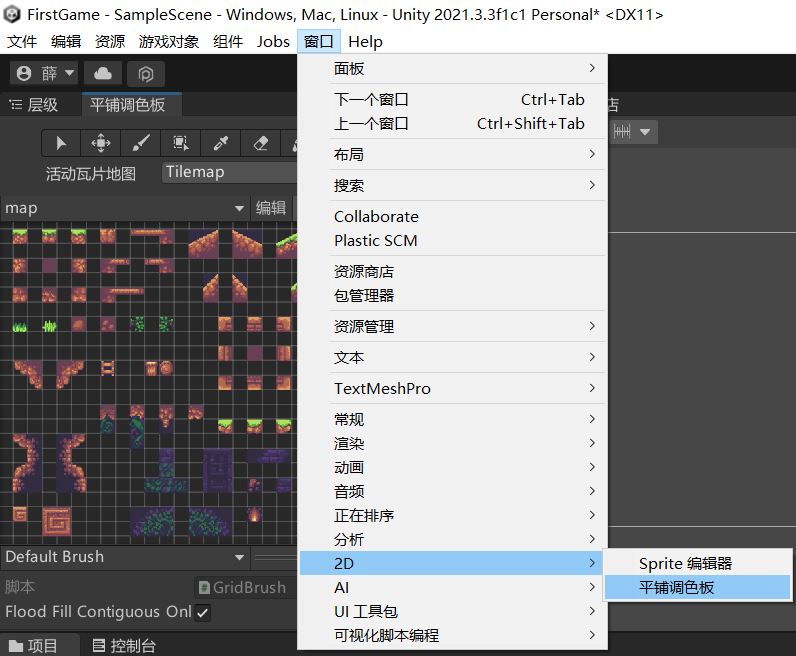Select the Paintbrush tool in Tile Palette
This screenshot has width=796, height=656.
(x=141, y=143)
